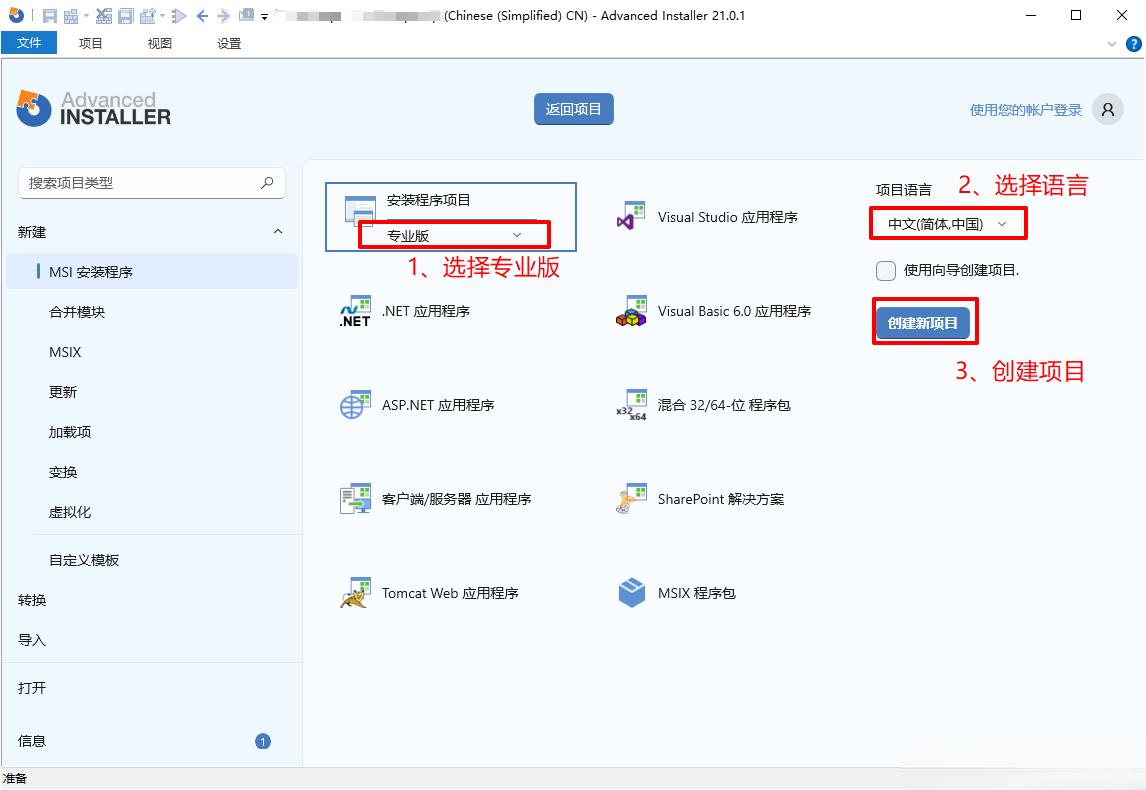
Task: Enable the 使用向导创建项目 checkbox
Action: click(886, 271)
